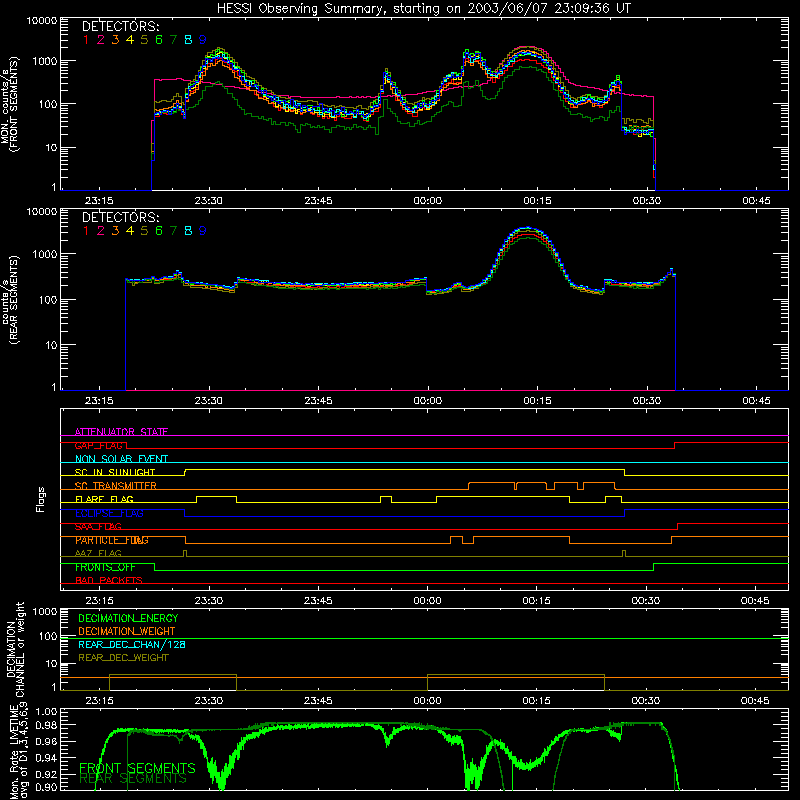
Task: Click the SAA_FLAG label
Action: 98,526
